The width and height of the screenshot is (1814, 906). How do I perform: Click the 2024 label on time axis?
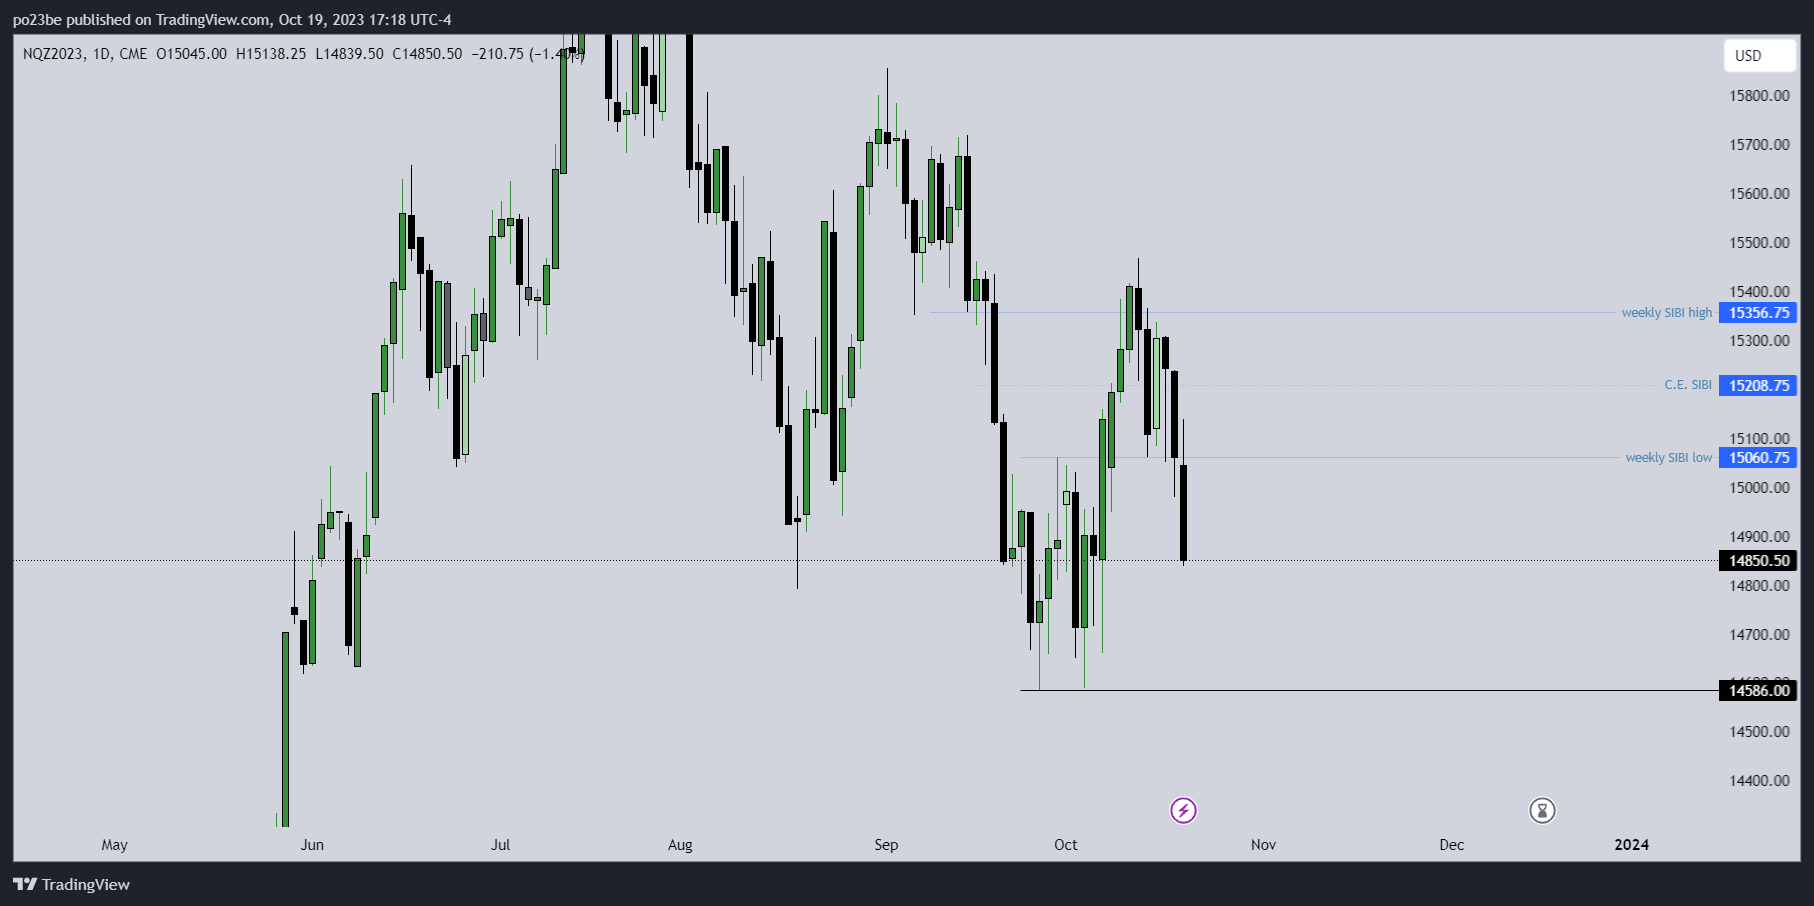[1631, 845]
